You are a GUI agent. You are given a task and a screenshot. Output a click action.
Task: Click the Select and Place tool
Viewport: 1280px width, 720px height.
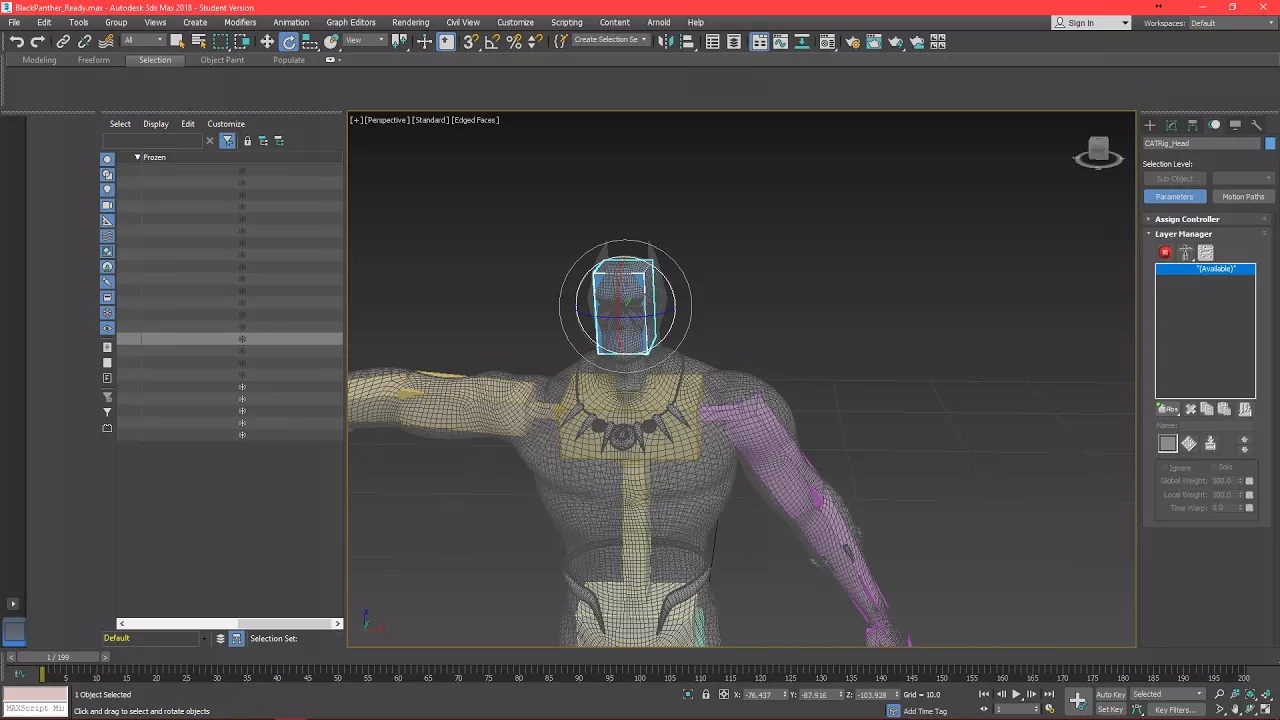tap(332, 41)
